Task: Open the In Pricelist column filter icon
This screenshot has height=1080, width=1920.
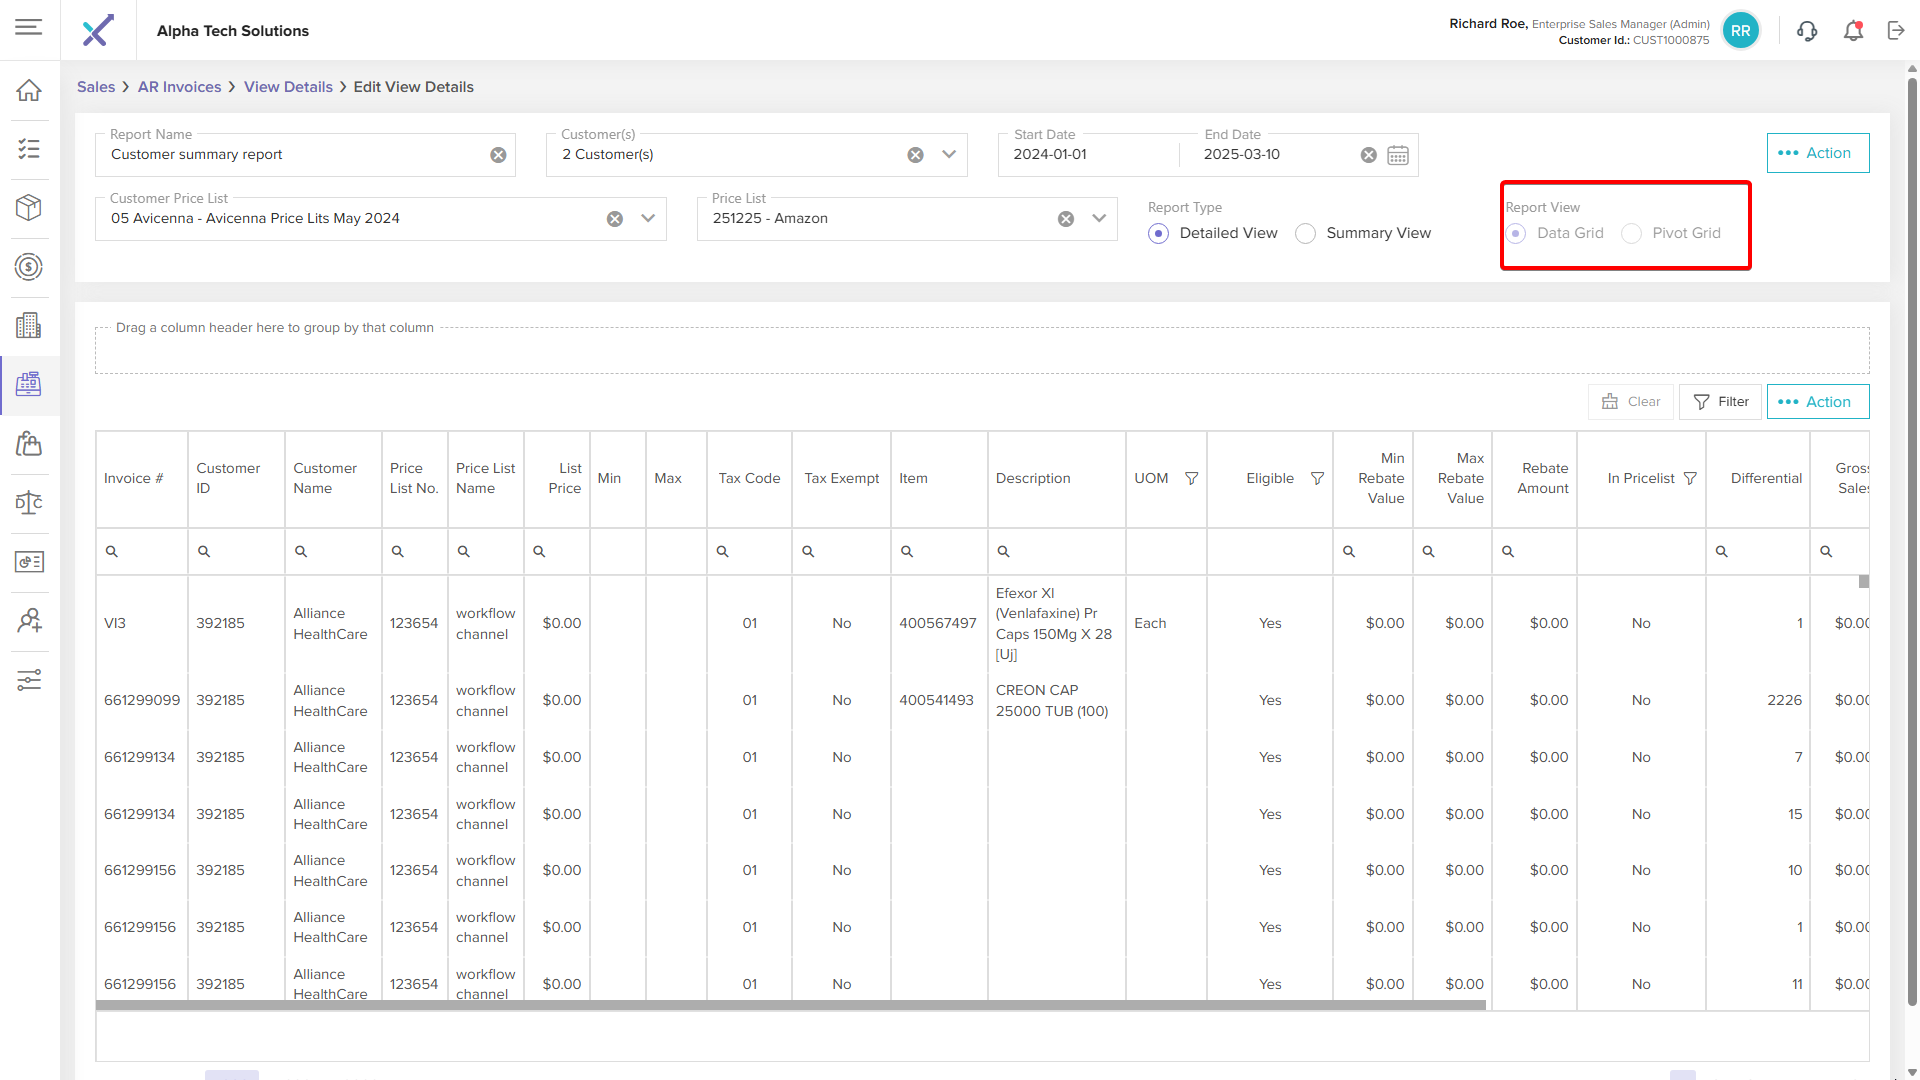Action: [1690, 479]
